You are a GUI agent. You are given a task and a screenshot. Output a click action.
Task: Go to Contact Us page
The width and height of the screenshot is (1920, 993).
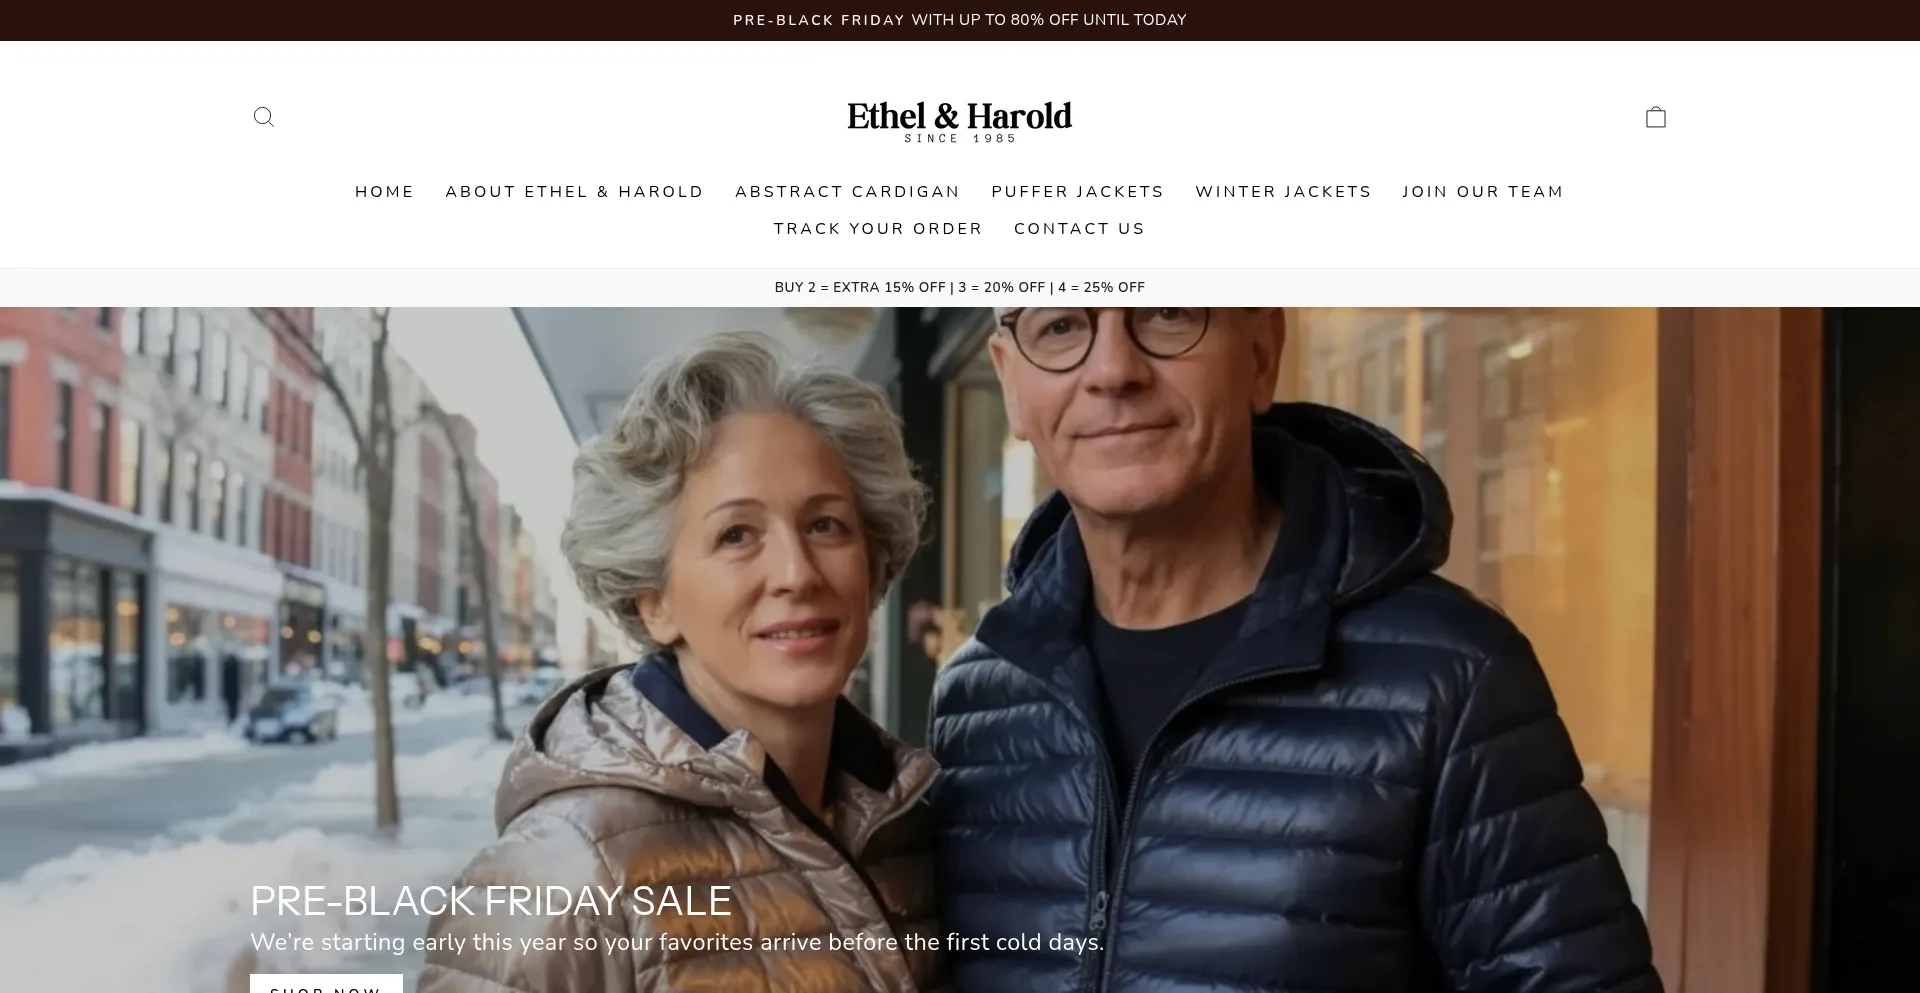pos(1079,229)
